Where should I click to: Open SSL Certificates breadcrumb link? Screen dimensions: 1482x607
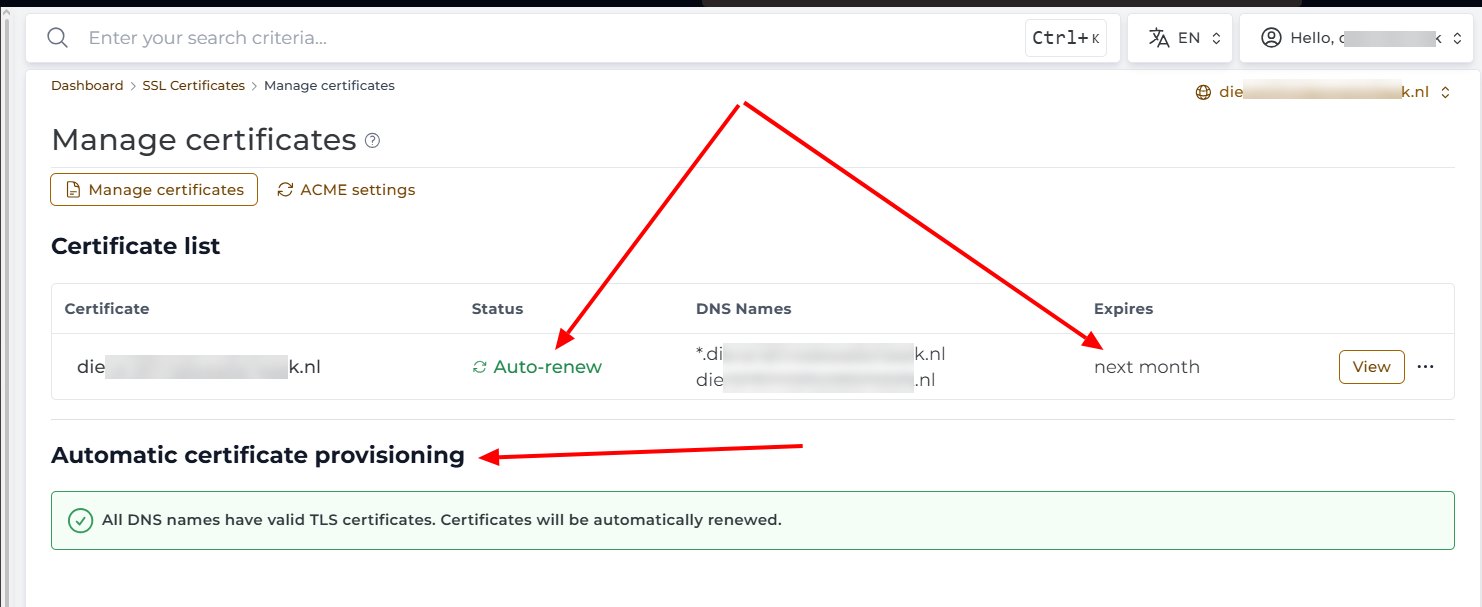click(194, 86)
